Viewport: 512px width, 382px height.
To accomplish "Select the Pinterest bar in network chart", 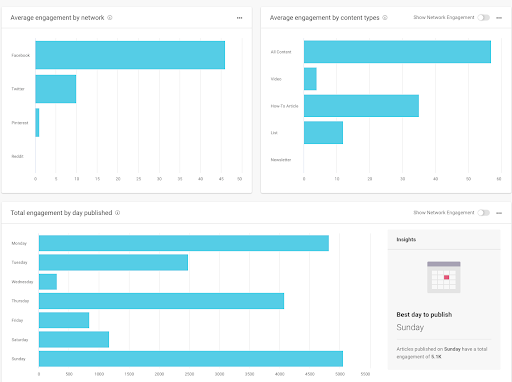I will (37, 123).
